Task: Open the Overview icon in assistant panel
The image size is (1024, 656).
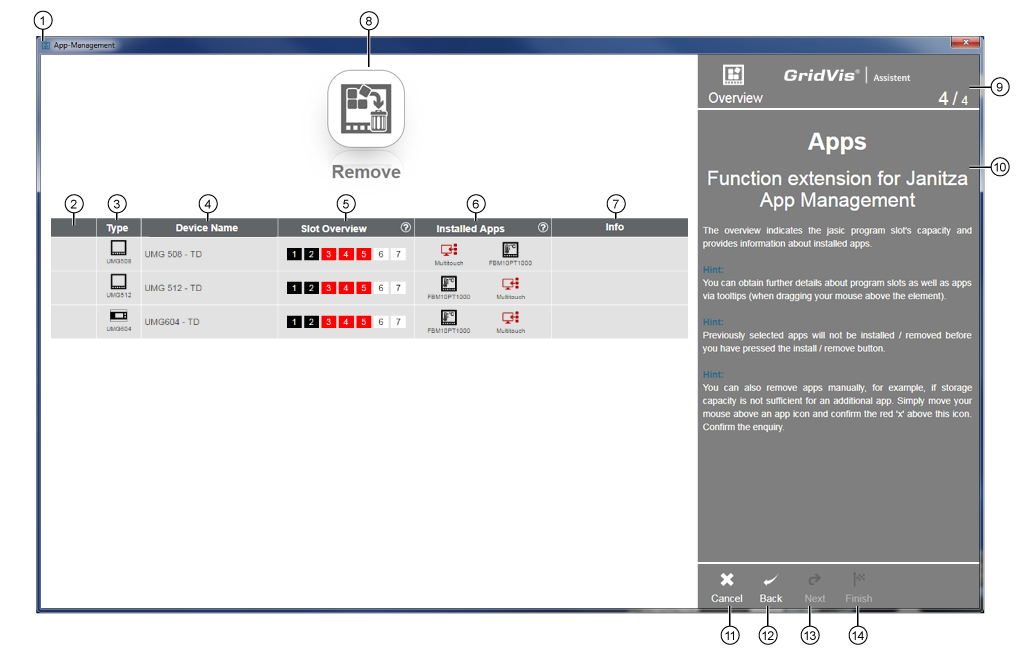Action: 734,76
